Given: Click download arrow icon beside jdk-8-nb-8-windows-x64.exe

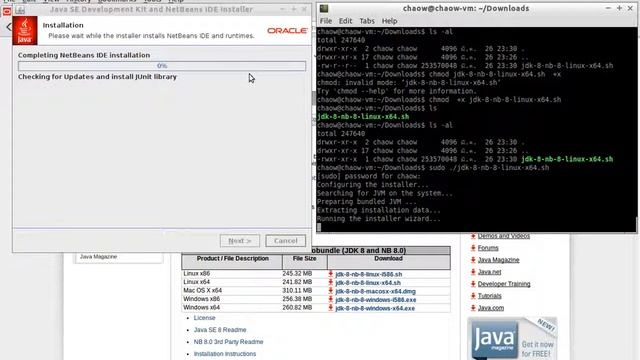Looking at the screenshot, I should (x=331, y=308).
